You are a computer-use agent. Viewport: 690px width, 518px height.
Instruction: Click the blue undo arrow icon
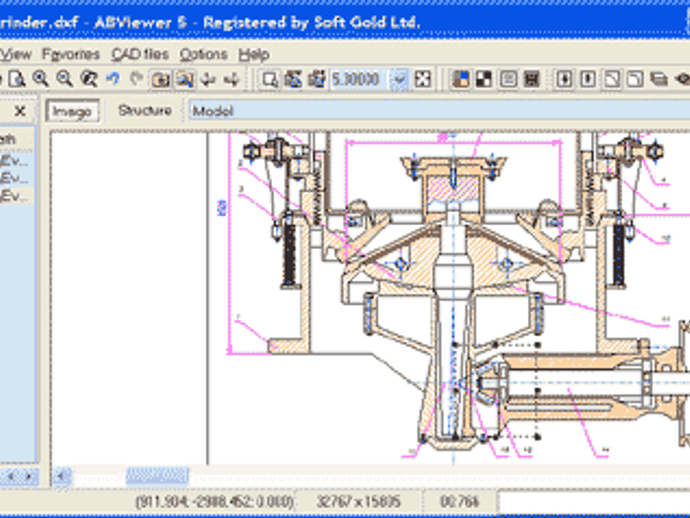point(113,79)
